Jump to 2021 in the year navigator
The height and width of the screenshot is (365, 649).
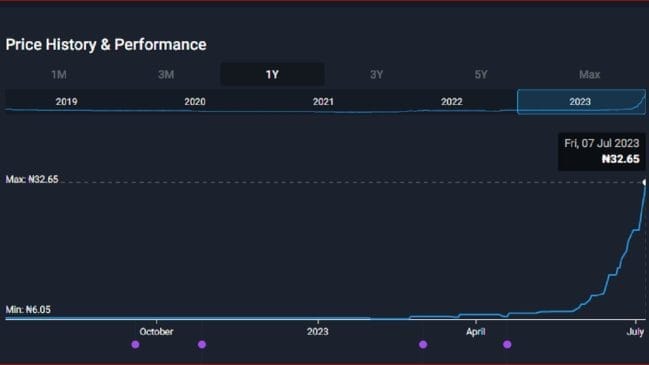tap(323, 102)
